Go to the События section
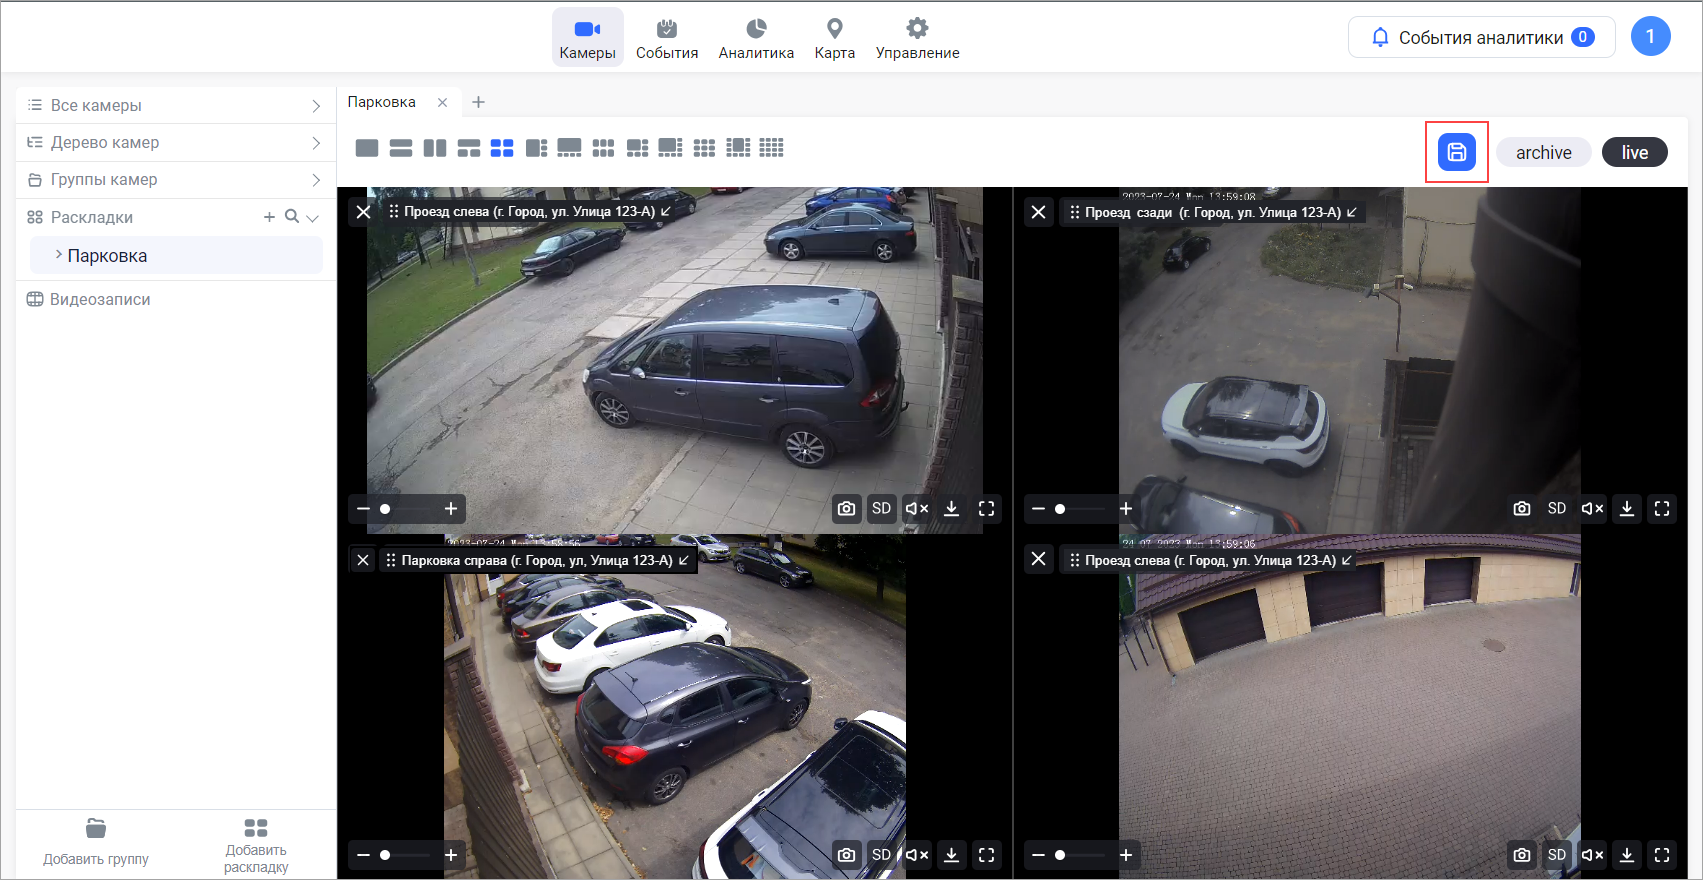 (667, 38)
